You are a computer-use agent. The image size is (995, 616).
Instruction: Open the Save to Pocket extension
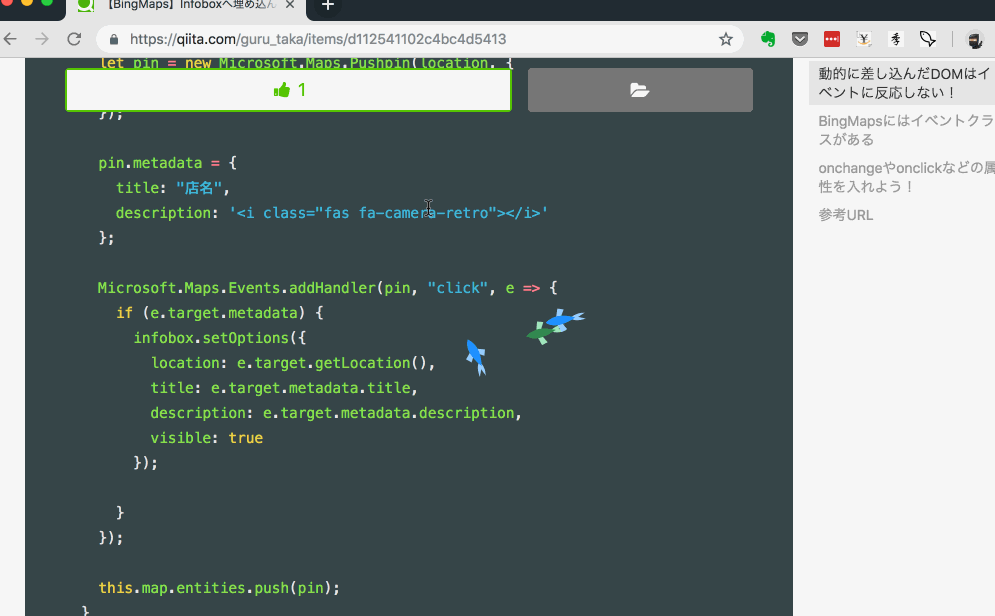click(x=800, y=38)
